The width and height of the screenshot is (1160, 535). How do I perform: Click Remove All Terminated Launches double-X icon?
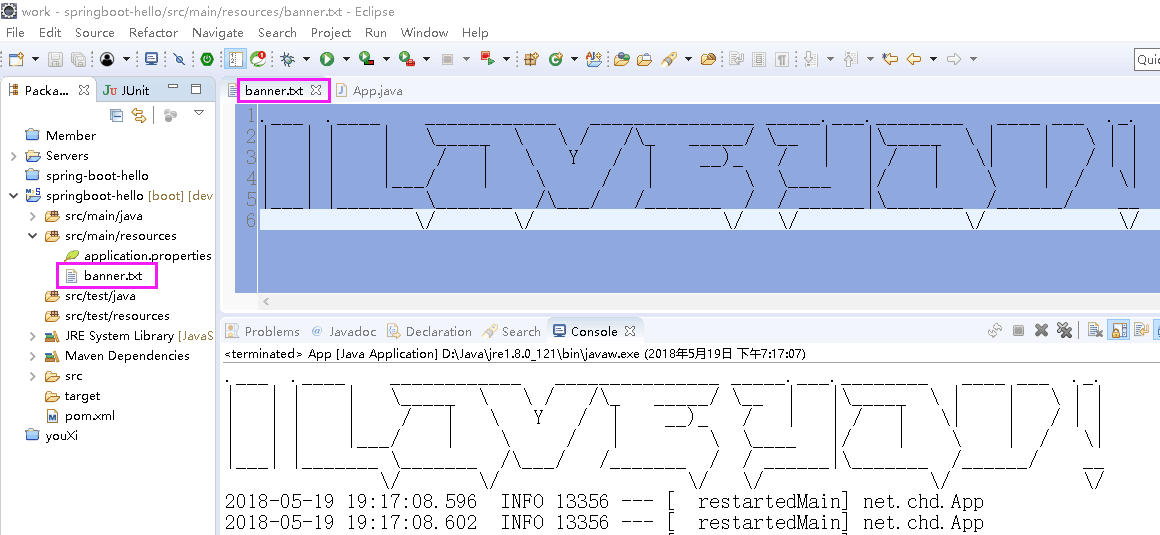(x=1064, y=330)
